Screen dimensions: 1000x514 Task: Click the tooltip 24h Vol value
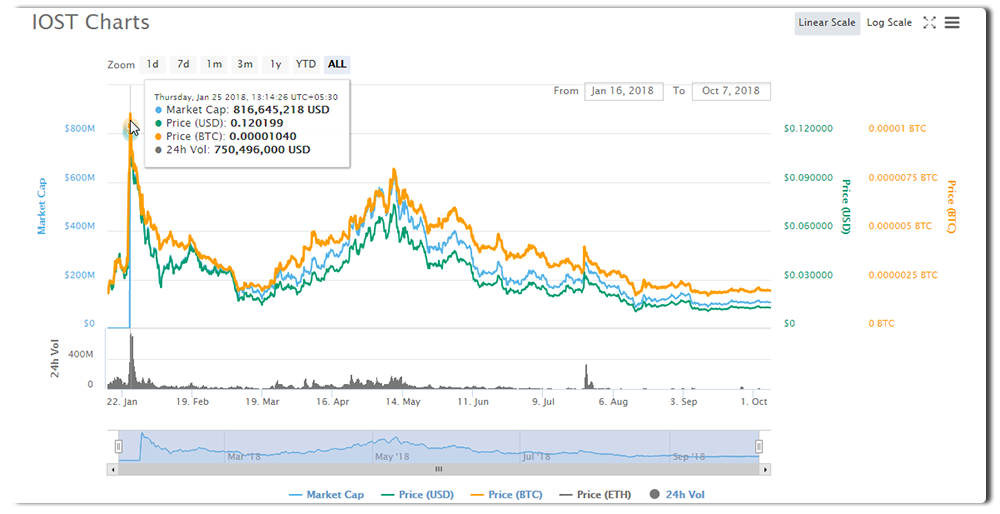[x=262, y=150]
